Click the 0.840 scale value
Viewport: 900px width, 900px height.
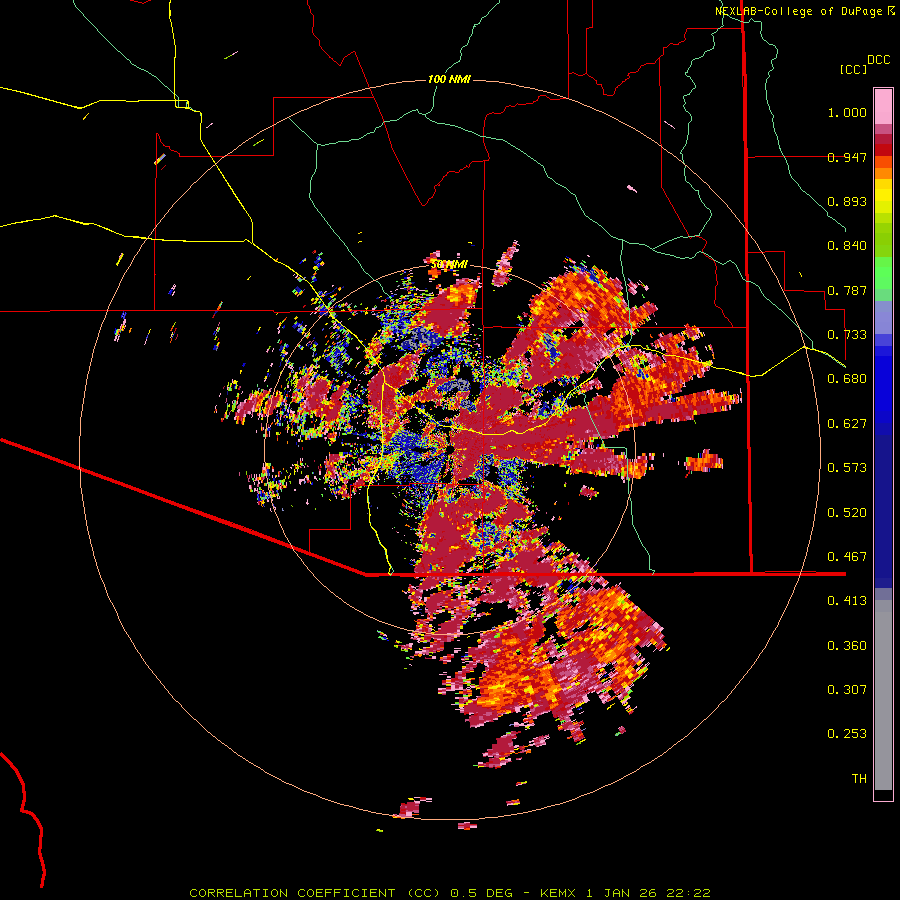pyautogui.click(x=847, y=246)
